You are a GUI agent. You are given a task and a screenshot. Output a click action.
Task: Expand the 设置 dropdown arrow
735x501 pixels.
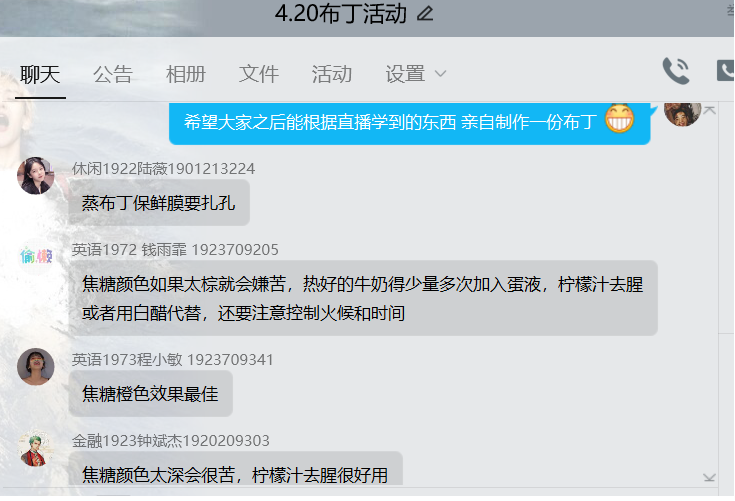(x=440, y=74)
